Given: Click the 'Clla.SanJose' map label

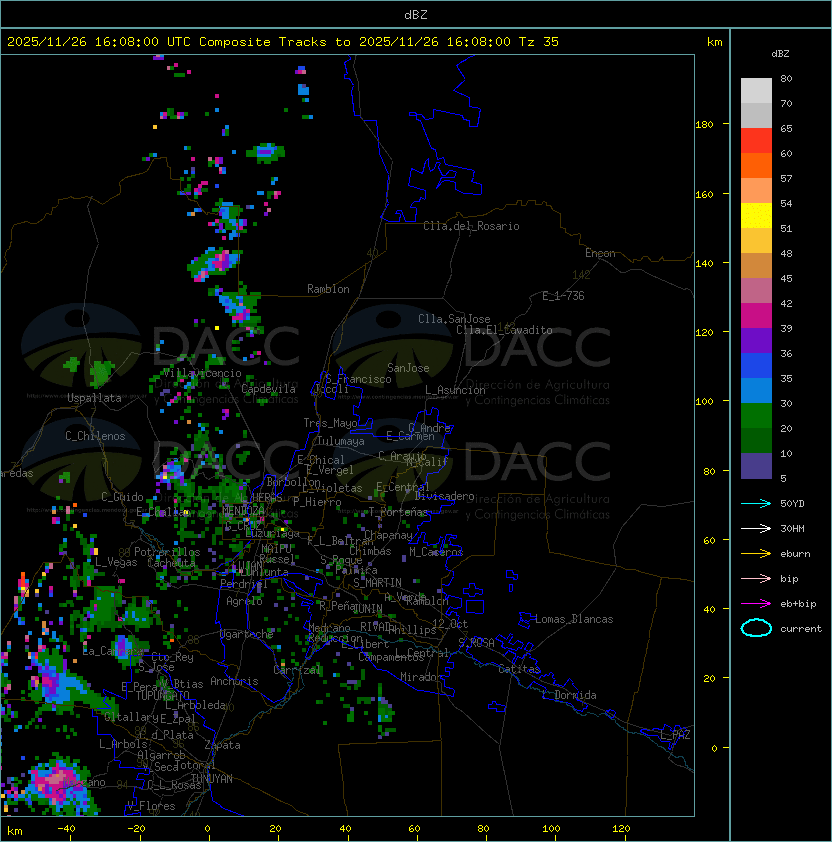Looking at the screenshot, I should click(454, 319).
